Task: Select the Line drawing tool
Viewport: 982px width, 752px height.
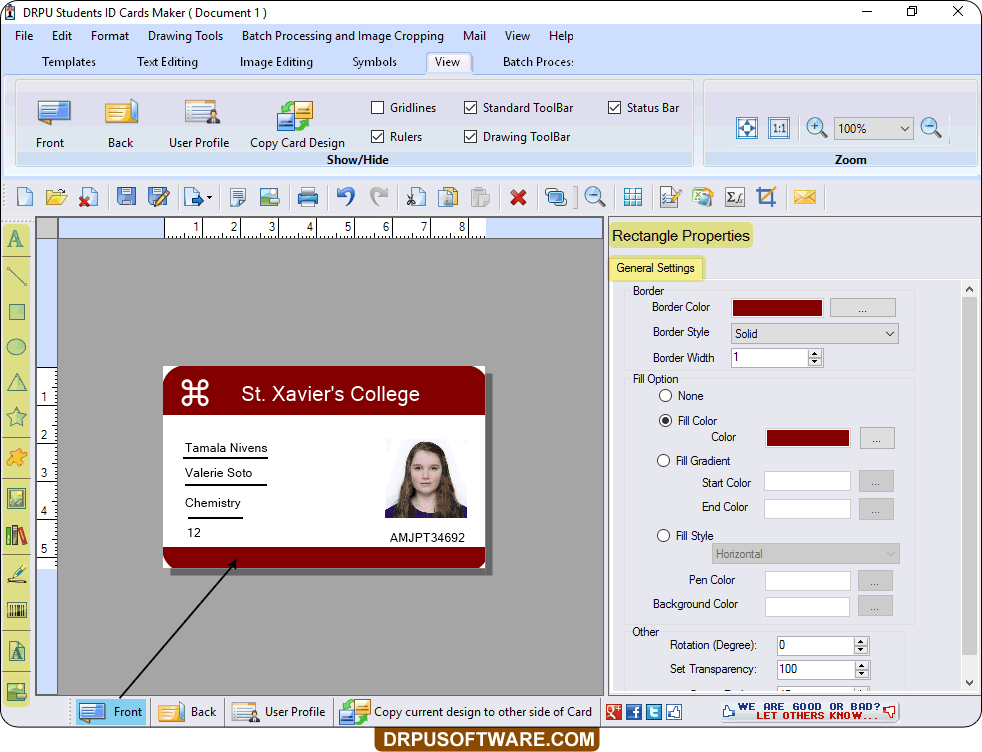Action: [16, 276]
